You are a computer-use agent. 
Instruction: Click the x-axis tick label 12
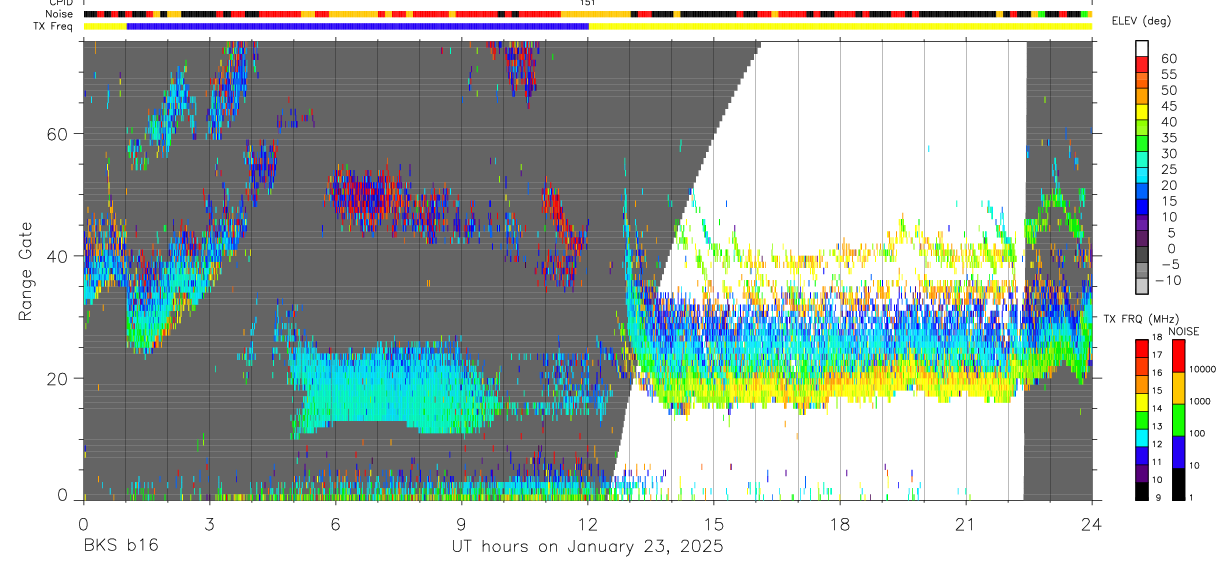[x=588, y=524]
